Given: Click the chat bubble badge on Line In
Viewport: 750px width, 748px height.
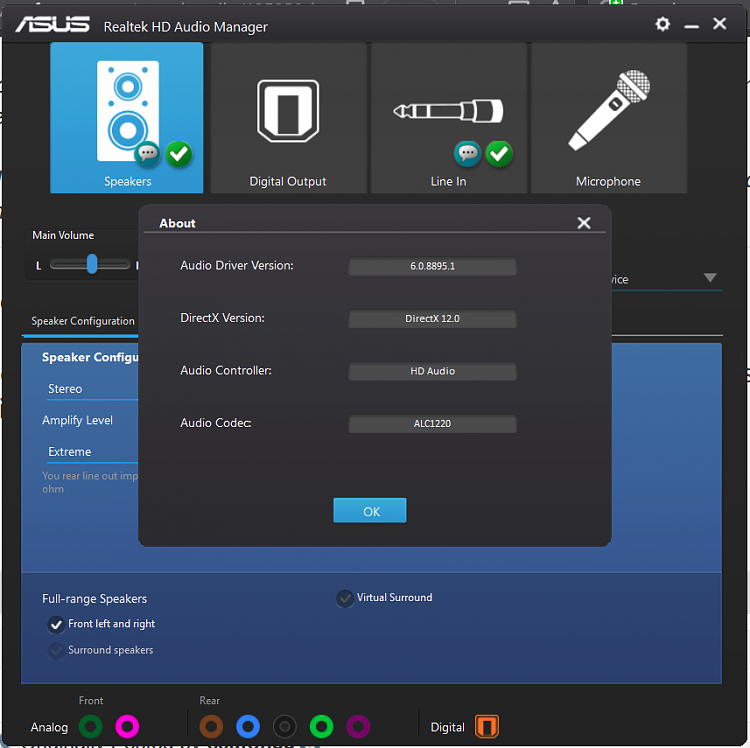Looking at the screenshot, I should coord(467,154).
